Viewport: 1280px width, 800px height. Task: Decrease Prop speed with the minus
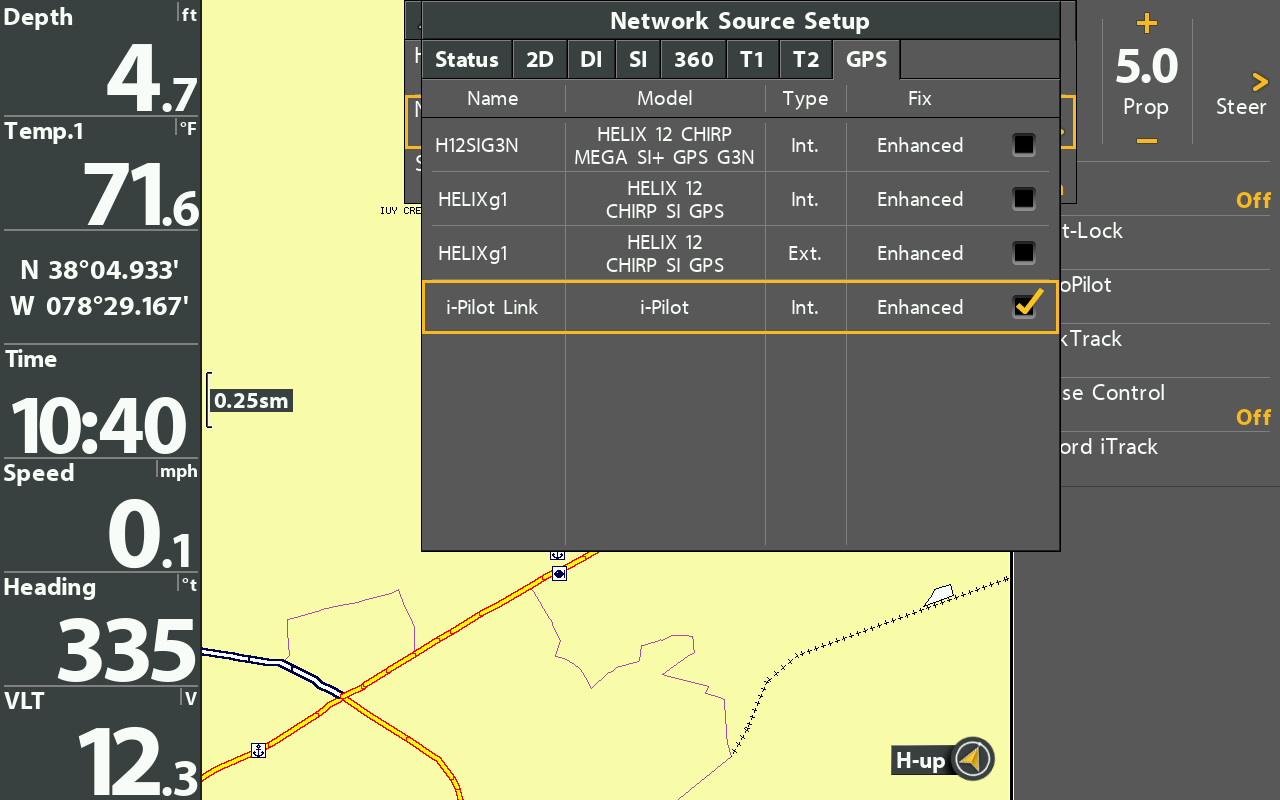pyautogui.click(x=1147, y=141)
